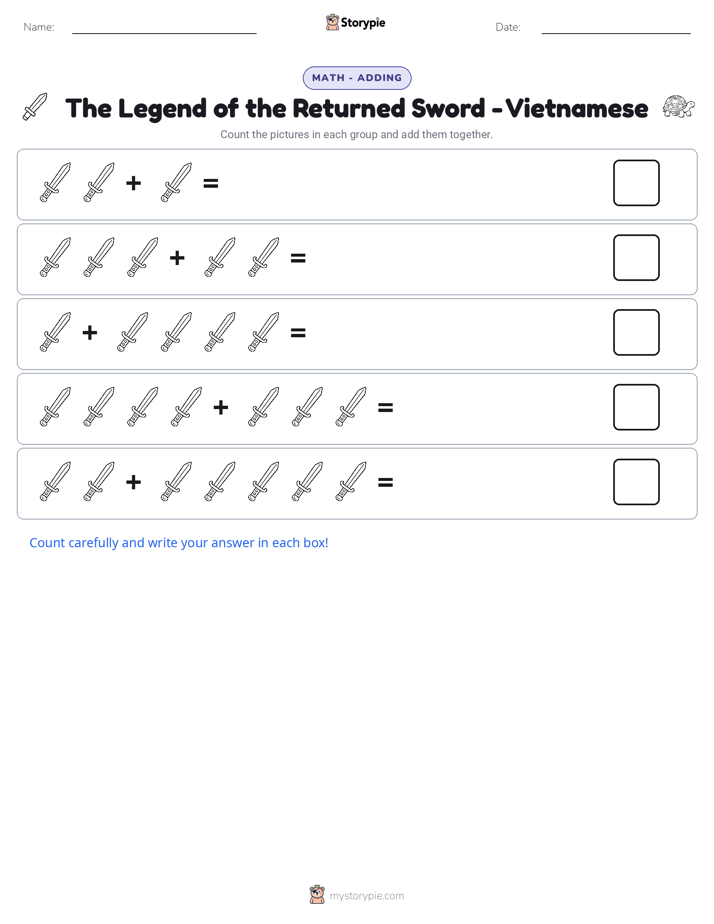Screen dimensions: 714x924
Task: Click the Storypie bear logo at top
Action: point(332,22)
